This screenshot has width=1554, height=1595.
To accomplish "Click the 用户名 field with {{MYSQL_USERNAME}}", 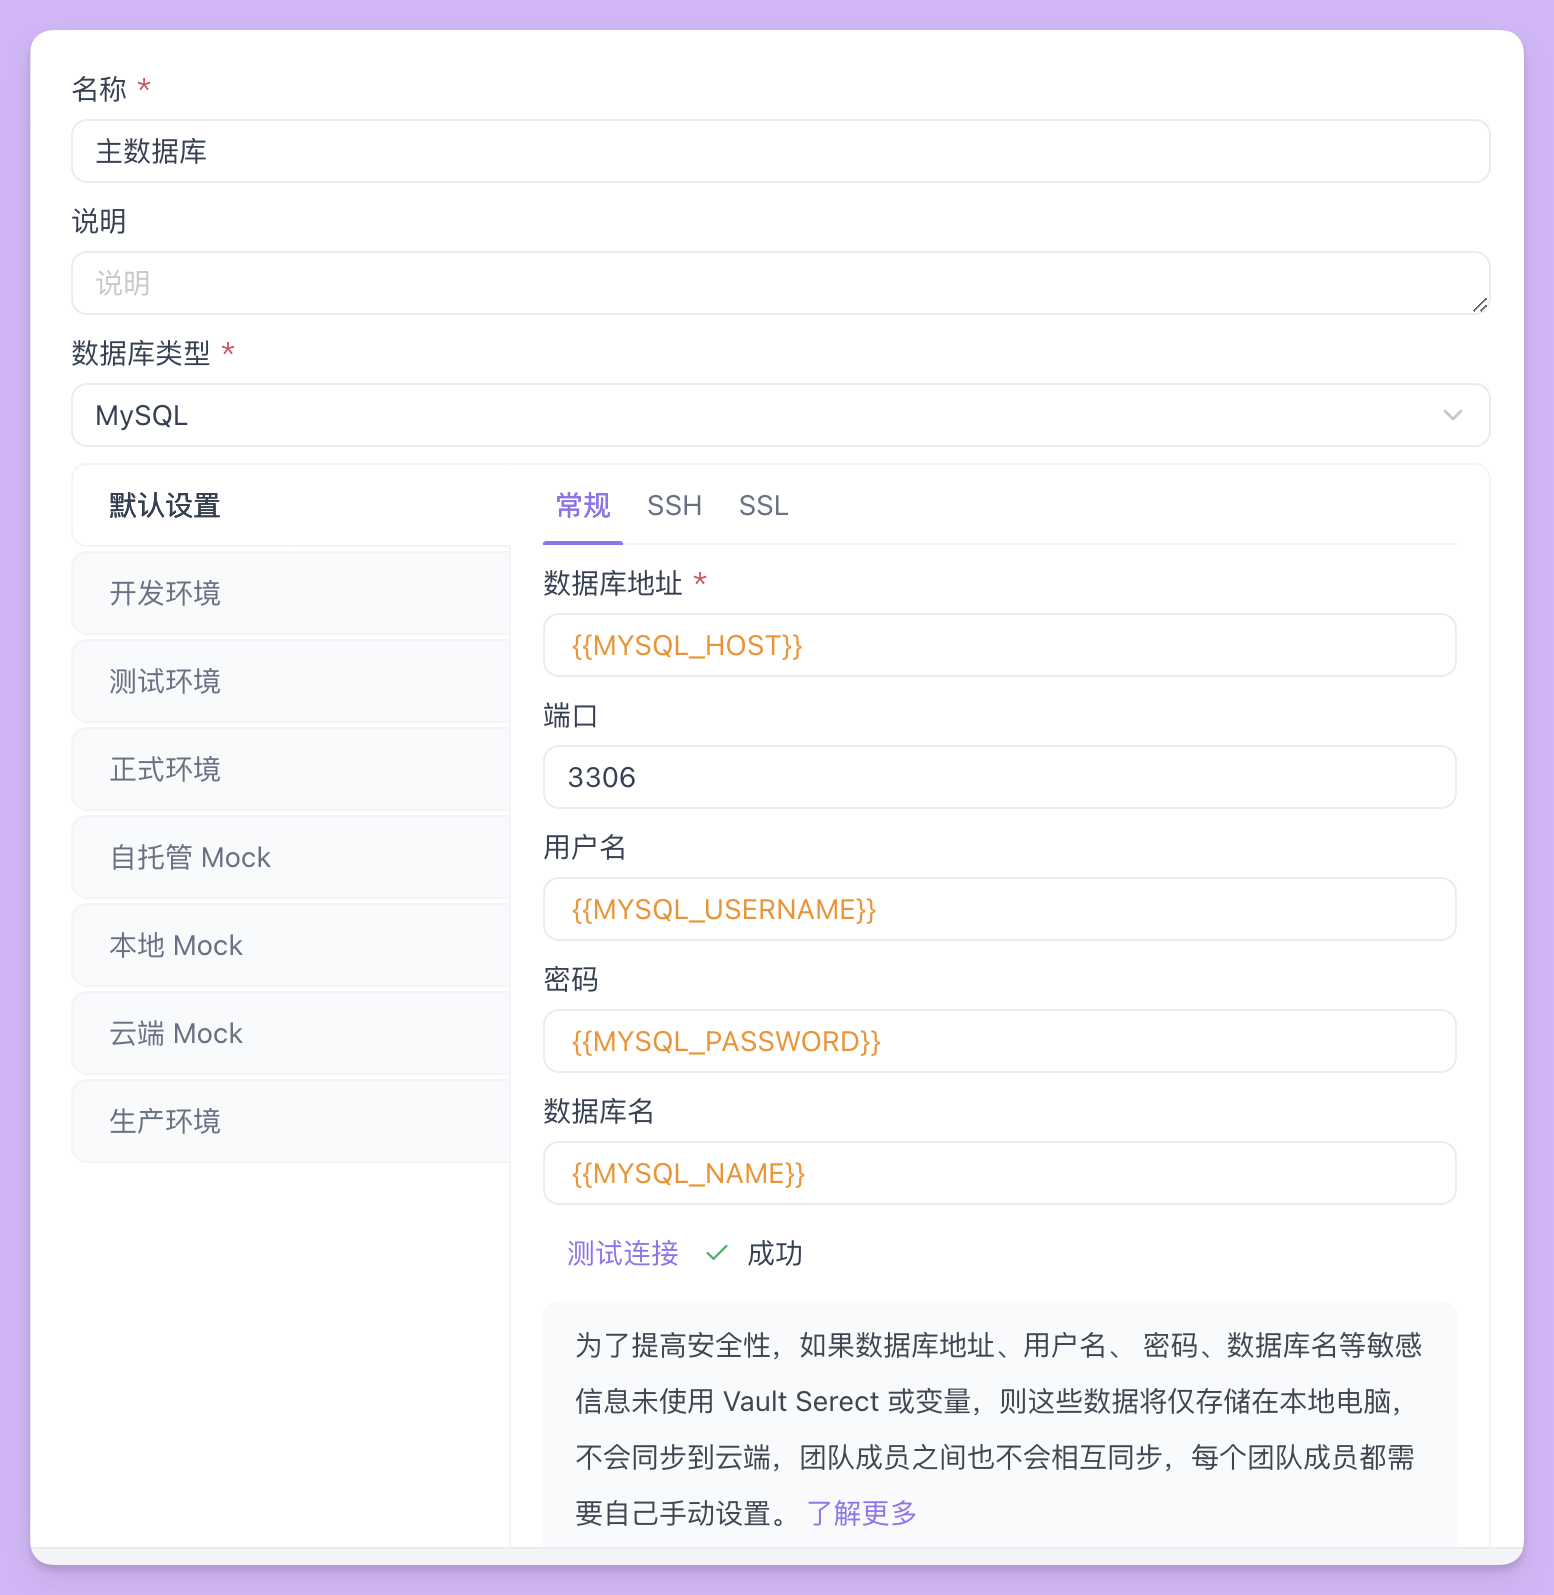I will 1000,909.
